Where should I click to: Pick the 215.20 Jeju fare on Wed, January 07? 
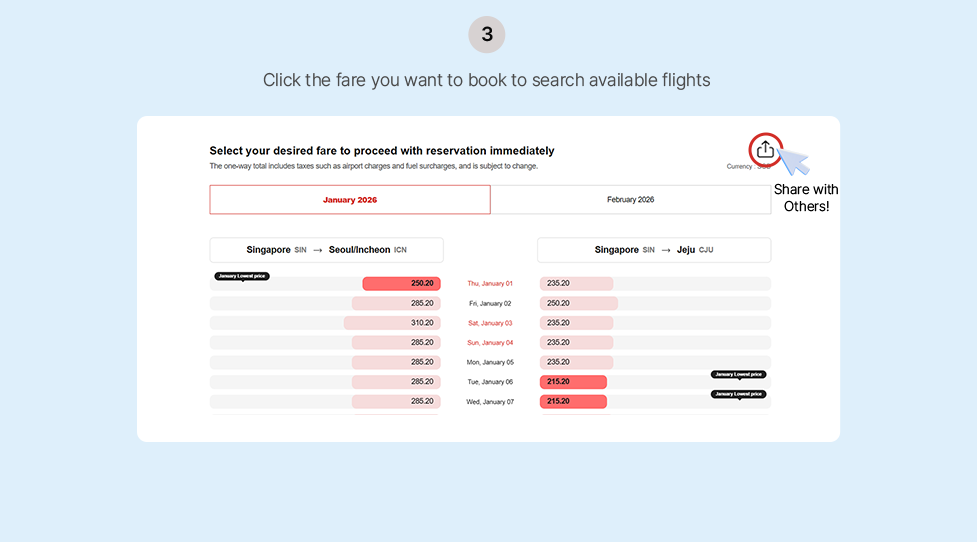573,401
